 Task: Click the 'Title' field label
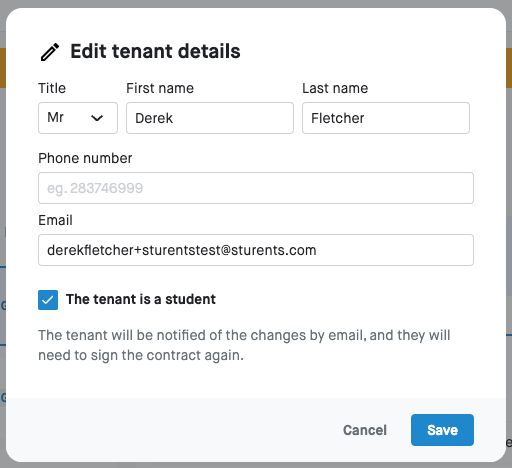(52, 88)
